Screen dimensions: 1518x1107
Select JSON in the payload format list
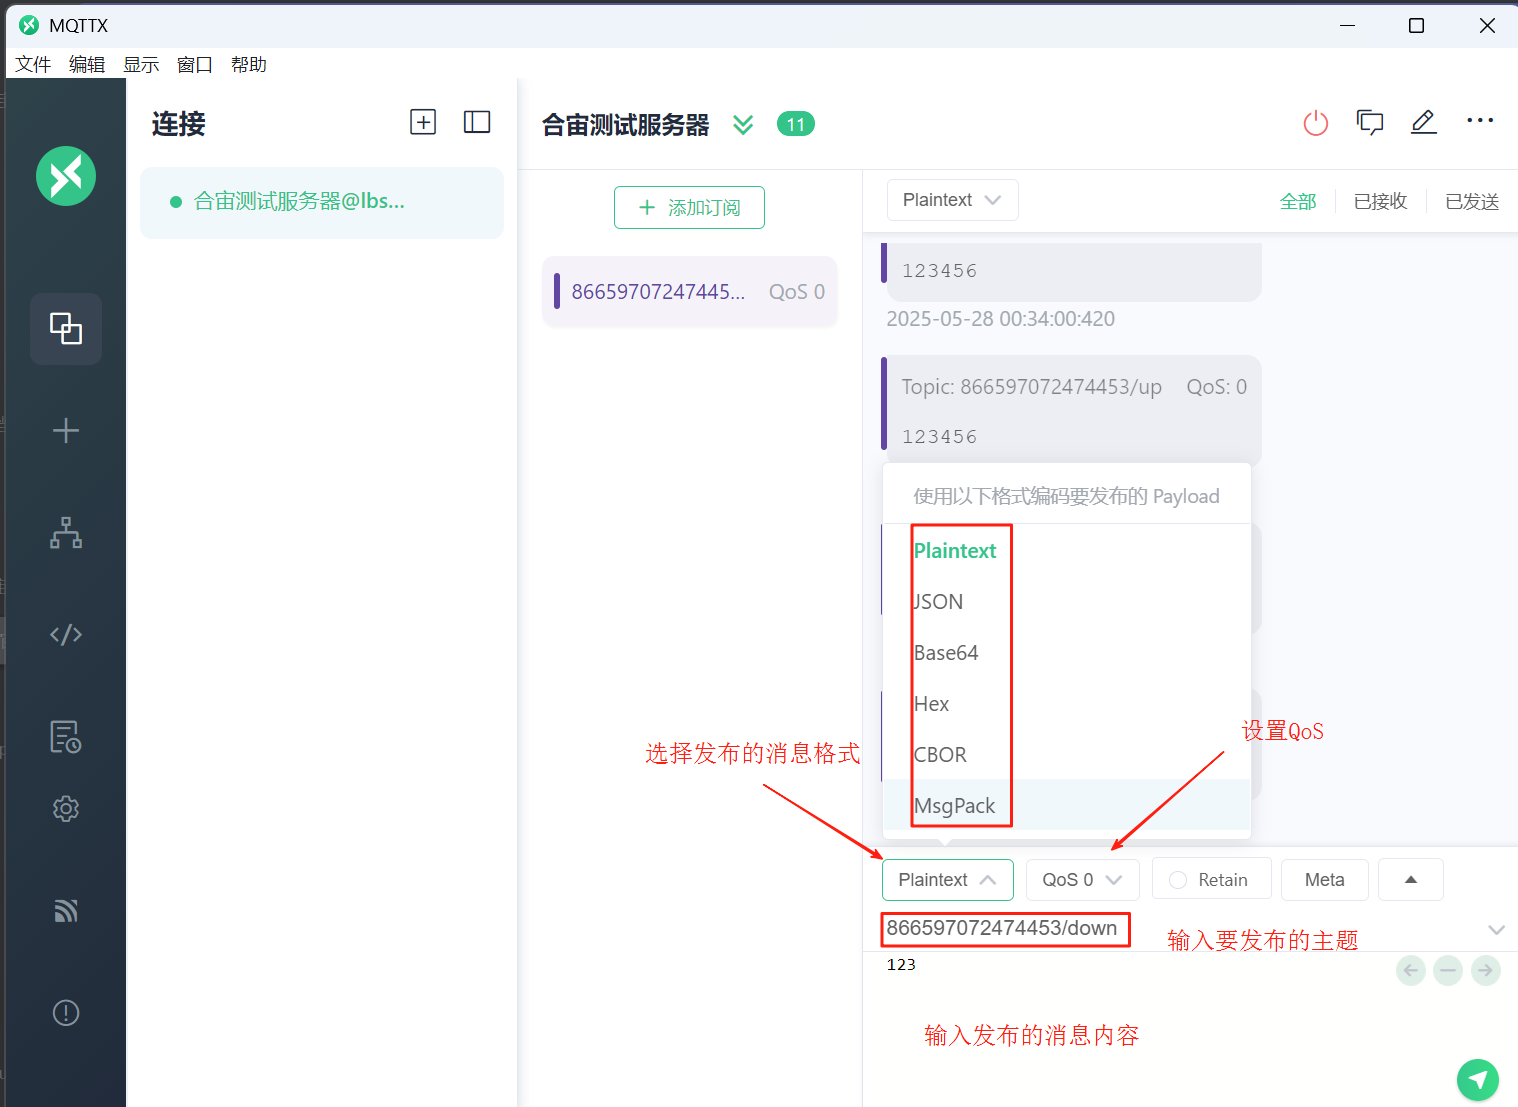click(x=1066, y=601)
